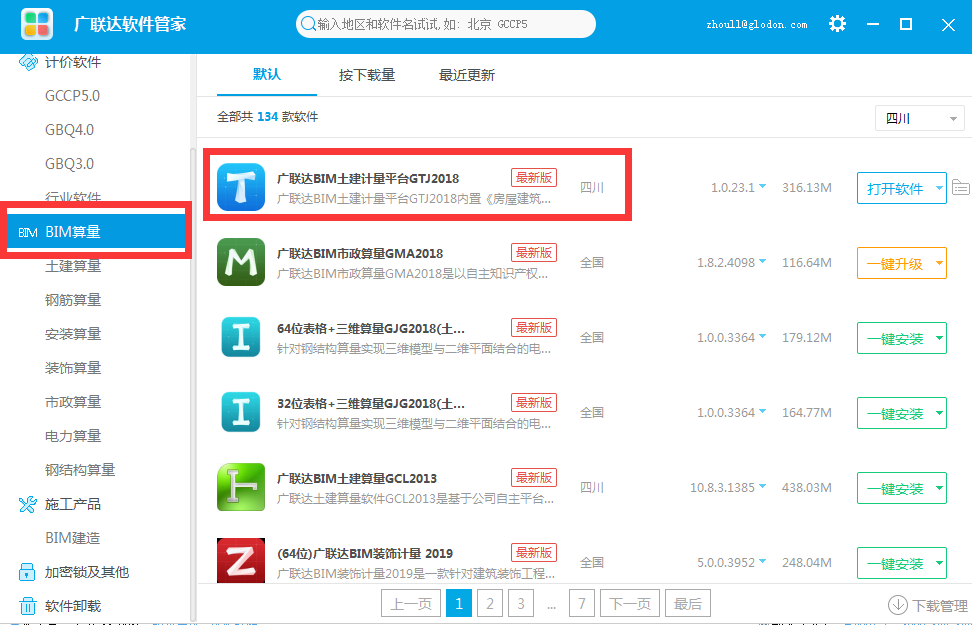Click account zhoull@glodon.com
The height and width of the screenshot is (625, 972).
[756, 25]
